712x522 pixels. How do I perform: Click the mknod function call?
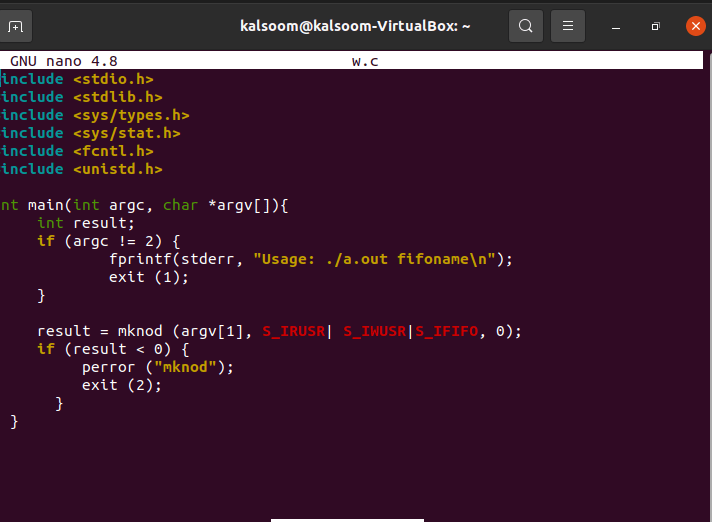coord(140,331)
